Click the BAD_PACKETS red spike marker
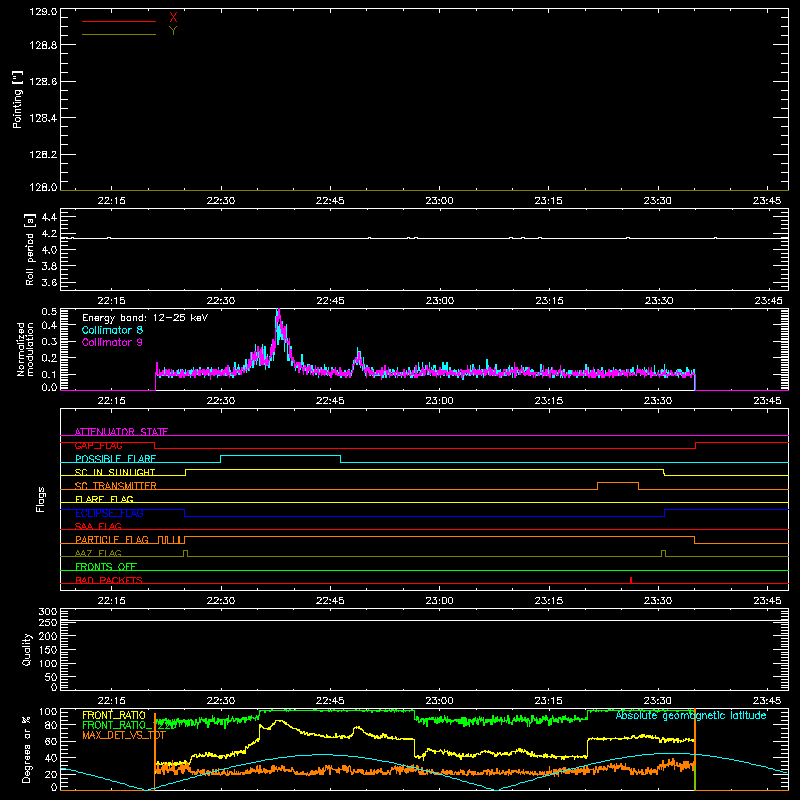This screenshot has height=800, width=800. [631, 580]
